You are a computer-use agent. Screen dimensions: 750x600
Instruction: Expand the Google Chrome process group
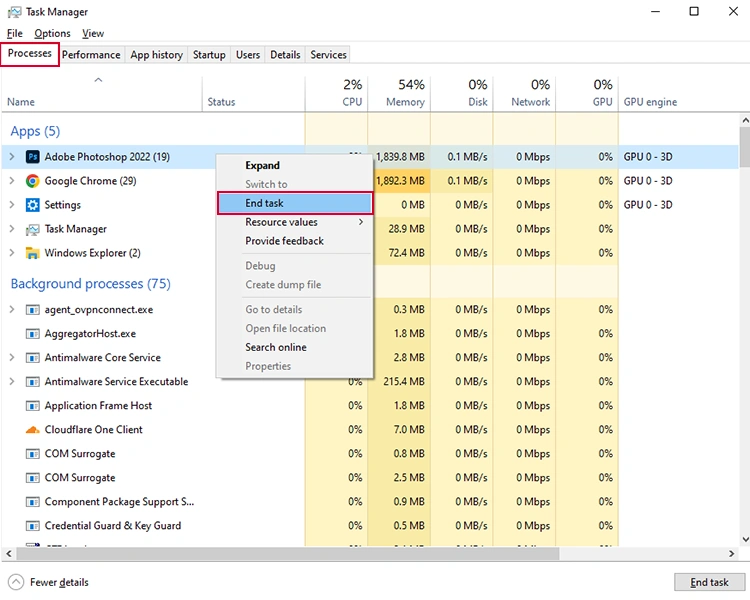click(12, 180)
